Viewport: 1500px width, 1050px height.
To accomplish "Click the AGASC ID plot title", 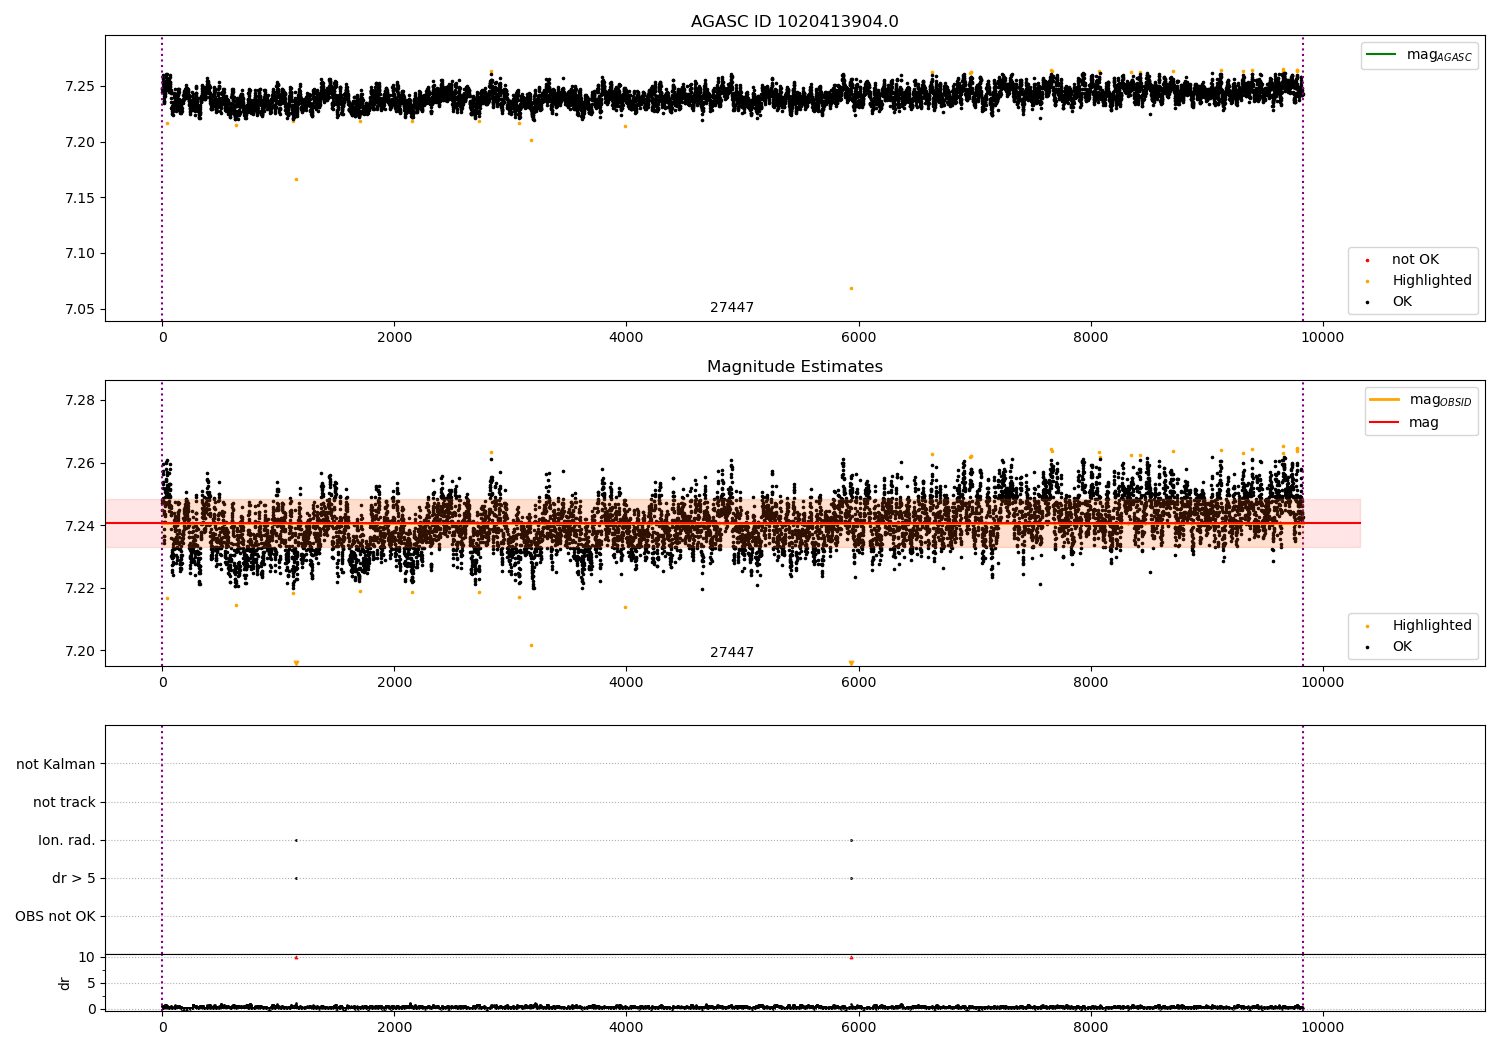I will [x=794, y=22].
